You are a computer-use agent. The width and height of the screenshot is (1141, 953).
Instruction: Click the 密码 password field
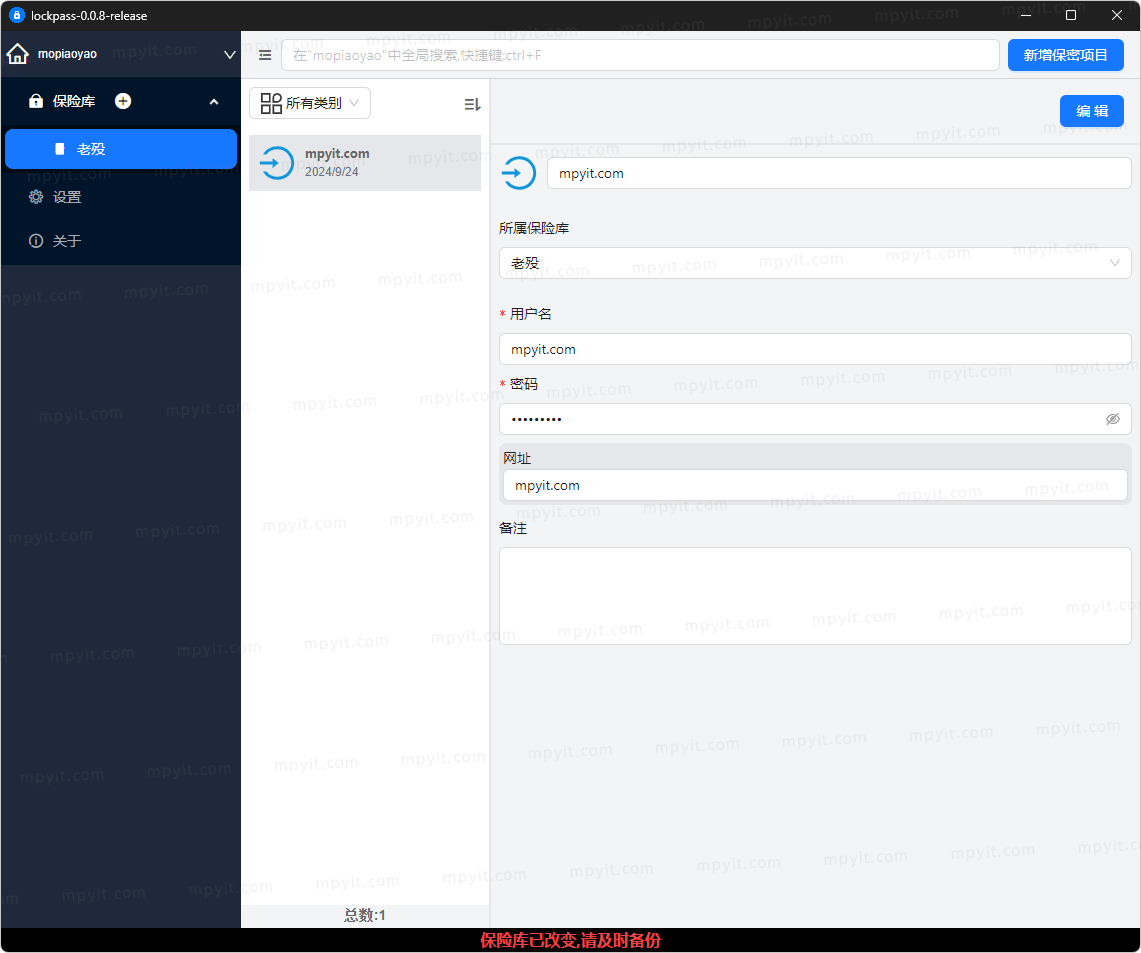[x=815, y=419]
